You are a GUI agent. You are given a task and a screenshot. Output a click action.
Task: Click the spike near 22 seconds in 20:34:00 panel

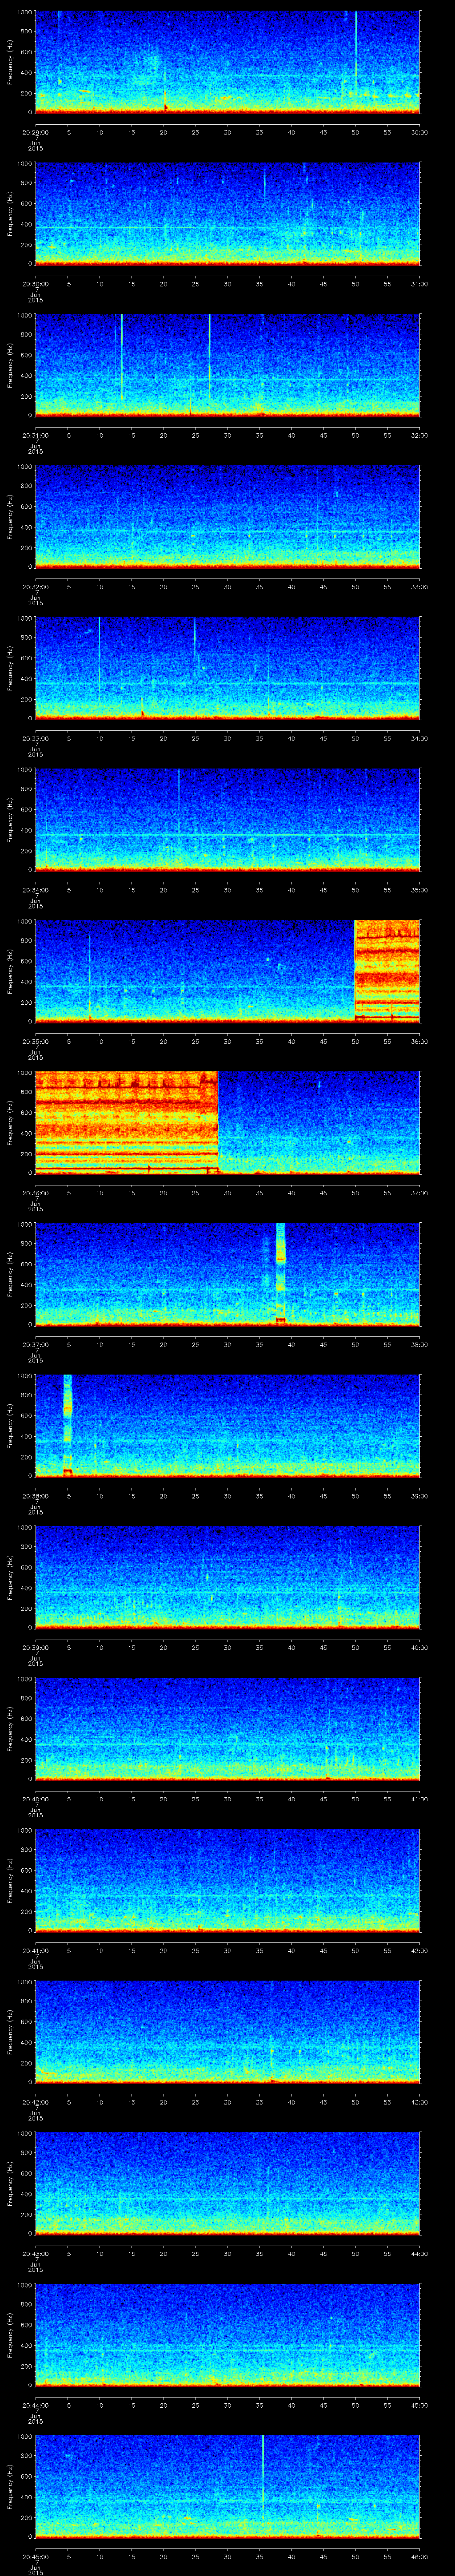tap(179, 800)
